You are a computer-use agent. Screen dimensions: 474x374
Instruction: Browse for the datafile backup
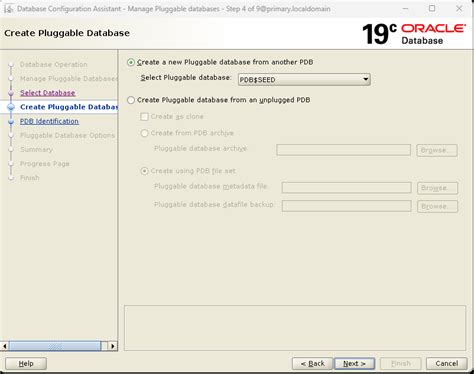pos(437,206)
